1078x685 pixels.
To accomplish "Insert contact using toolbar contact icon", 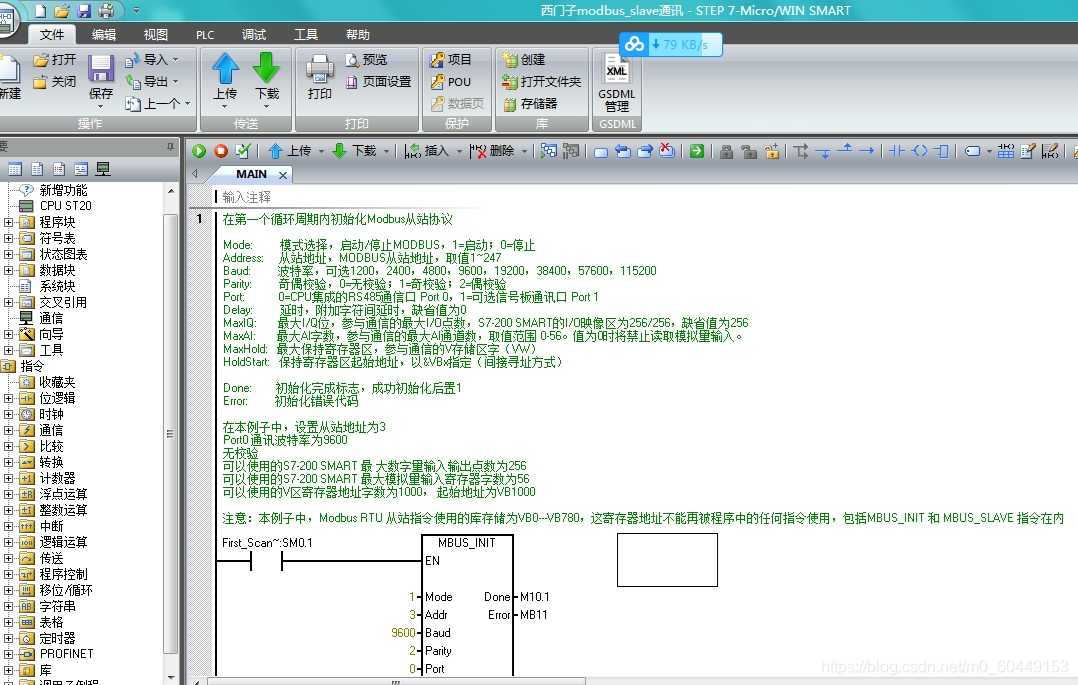I will (896, 151).
